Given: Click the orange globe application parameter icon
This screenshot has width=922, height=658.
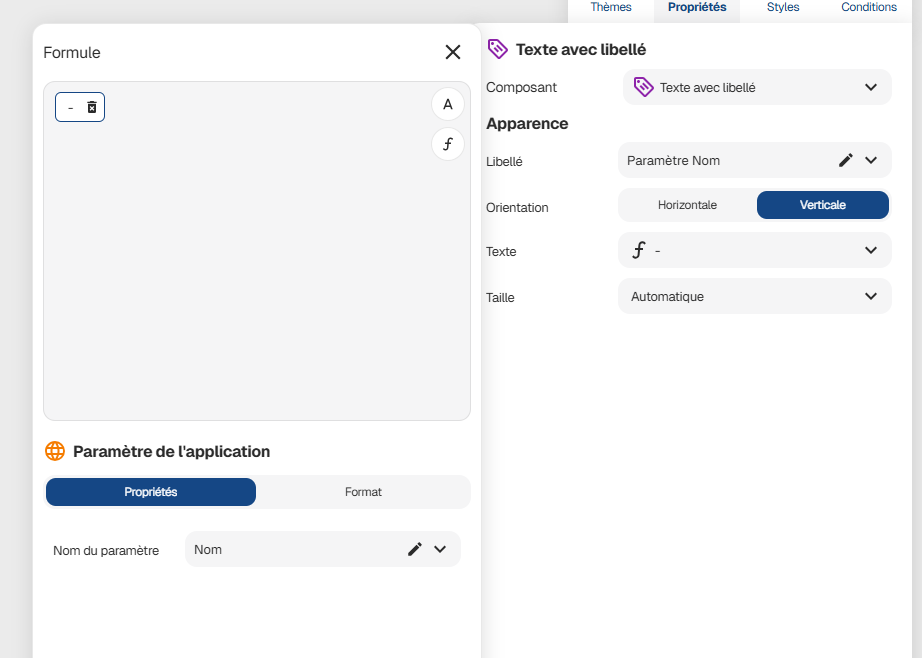Looking at the screenshot, I should [x=55, y=451].
